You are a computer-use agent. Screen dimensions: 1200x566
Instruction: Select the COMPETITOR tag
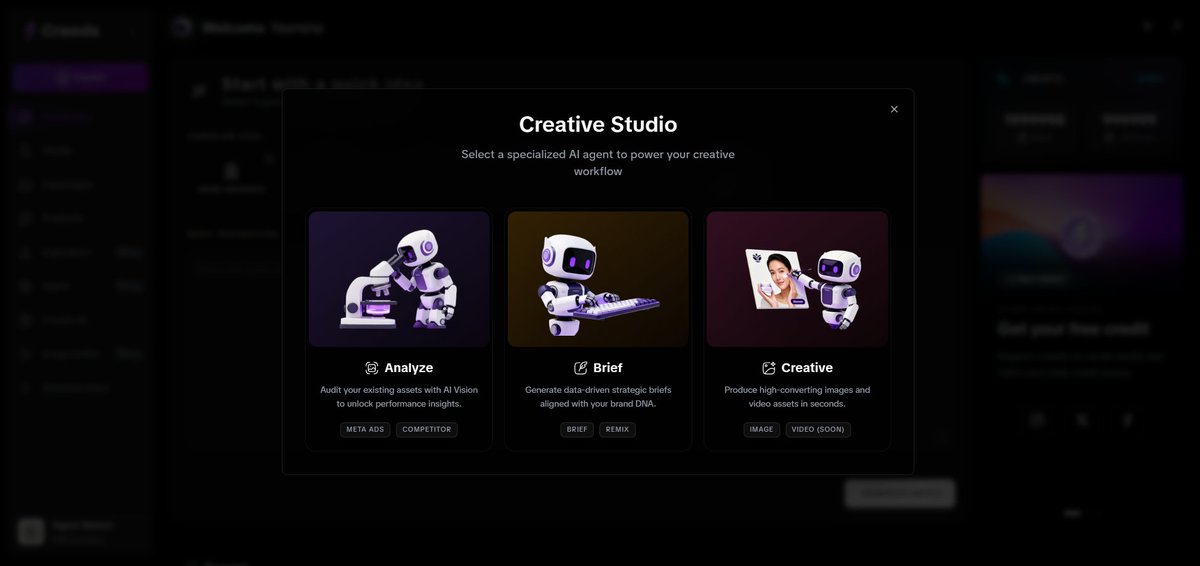pos(427,430)
